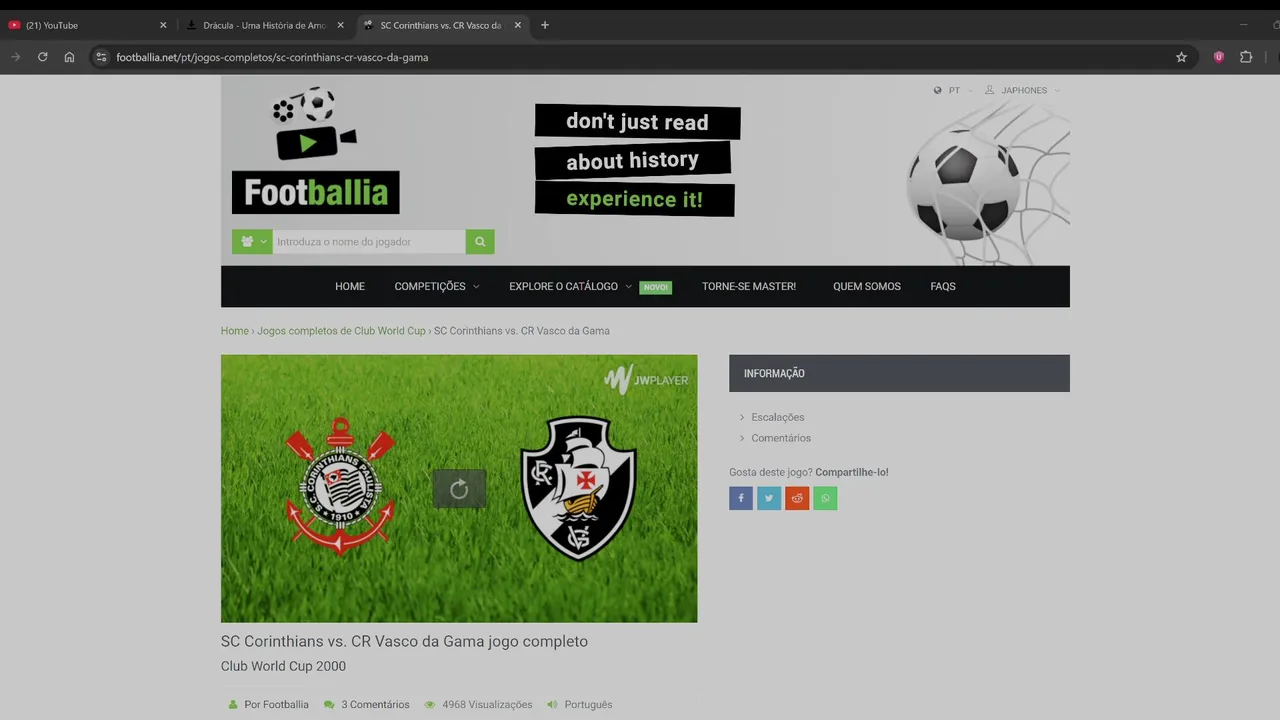Expand the EXPLORE O CATÁLOGO menu
Image resolution: width=1280 pixels, height=720 pixels.
coord(570,286)
